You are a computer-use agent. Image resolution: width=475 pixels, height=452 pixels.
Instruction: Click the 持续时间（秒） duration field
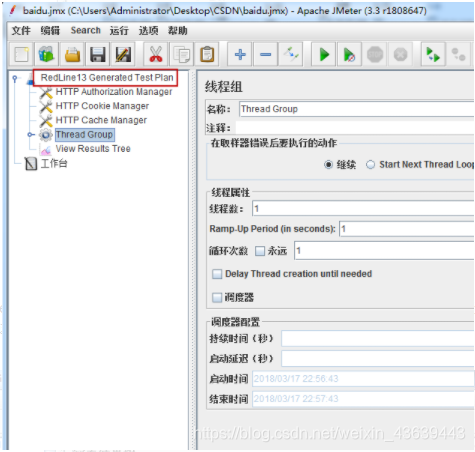coord(377,339)
